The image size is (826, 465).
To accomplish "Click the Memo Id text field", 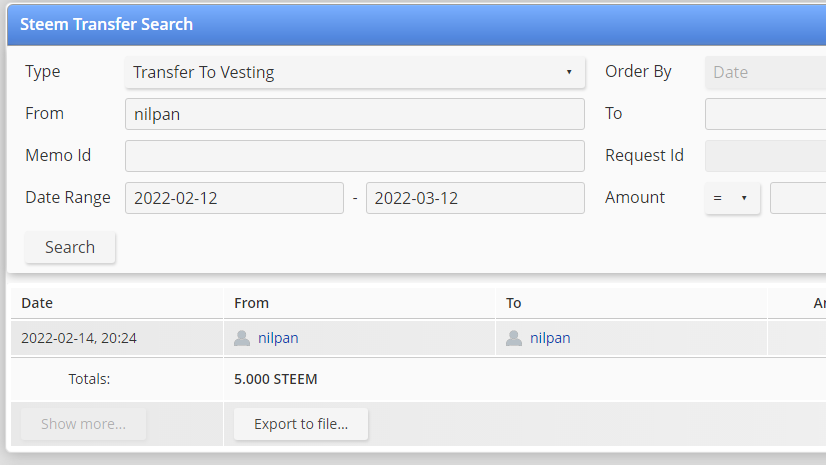I will coord(355,156).
